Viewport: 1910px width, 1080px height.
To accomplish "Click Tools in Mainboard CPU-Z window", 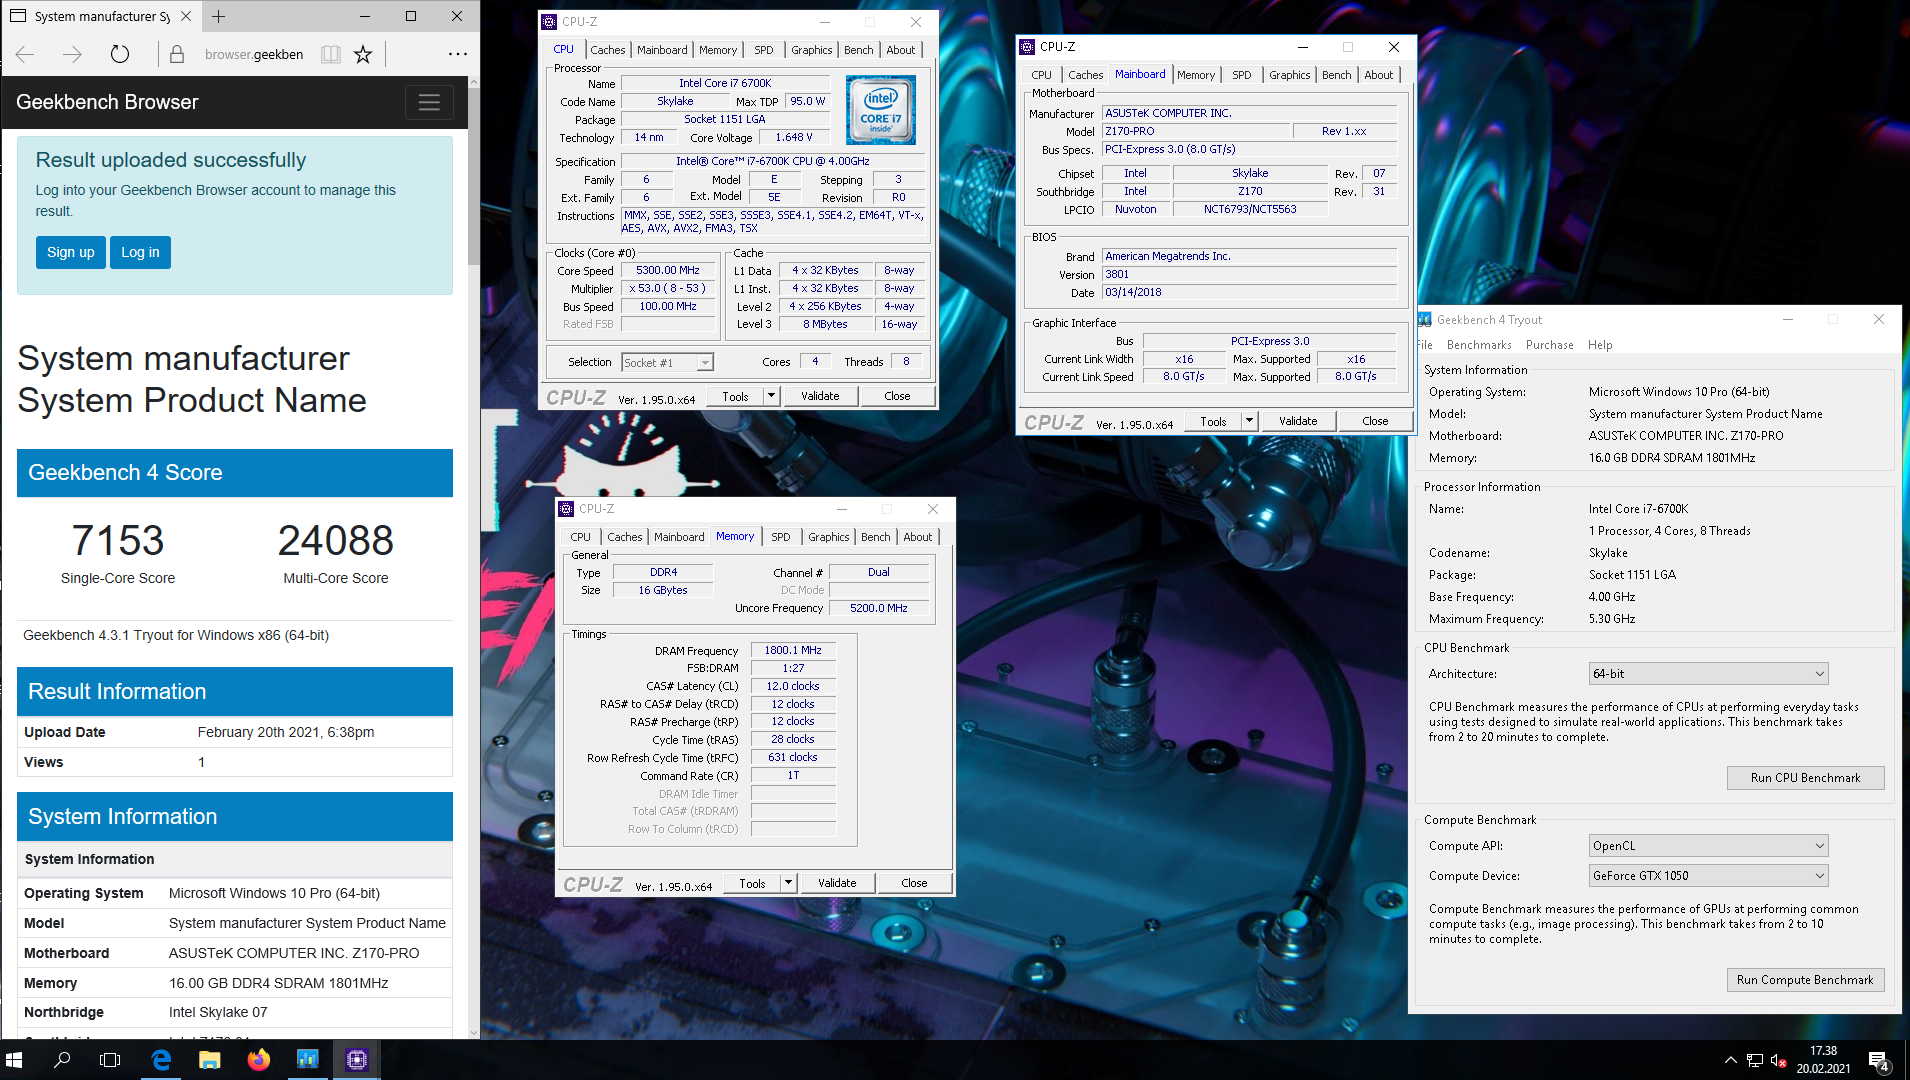I will (1213, 422).
